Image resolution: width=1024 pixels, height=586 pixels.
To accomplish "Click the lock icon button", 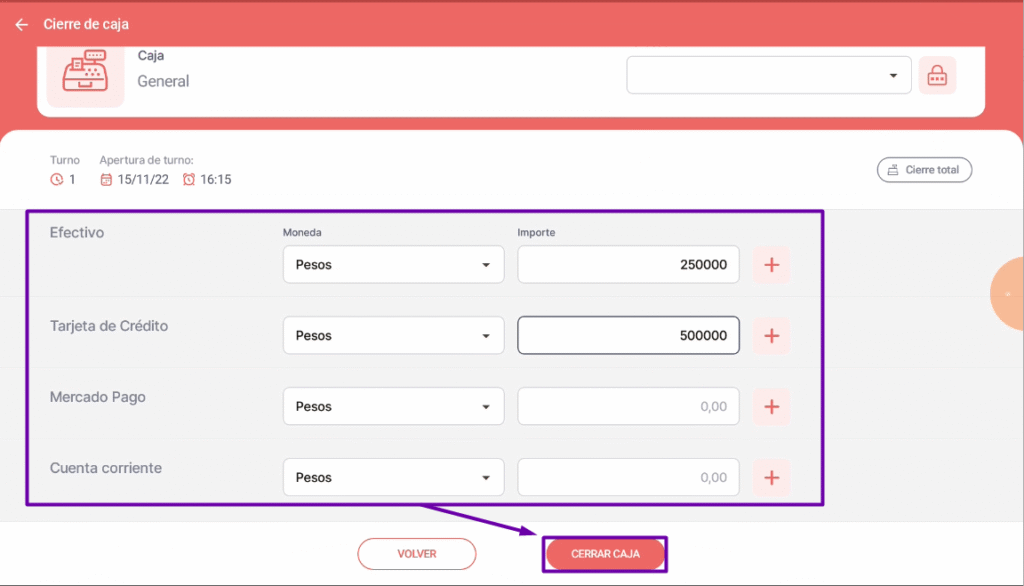I will point(937,76).
